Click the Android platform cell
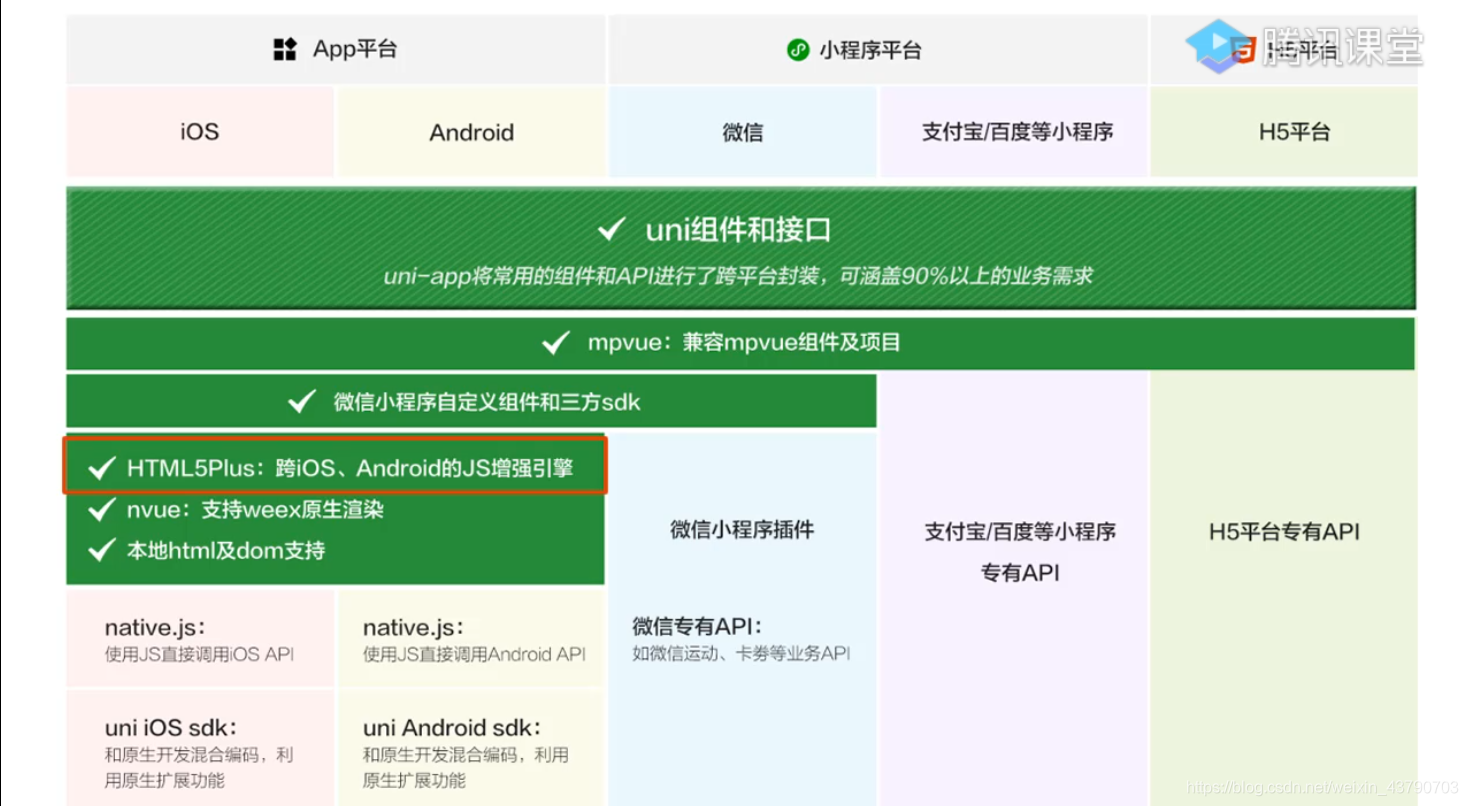 472,132
